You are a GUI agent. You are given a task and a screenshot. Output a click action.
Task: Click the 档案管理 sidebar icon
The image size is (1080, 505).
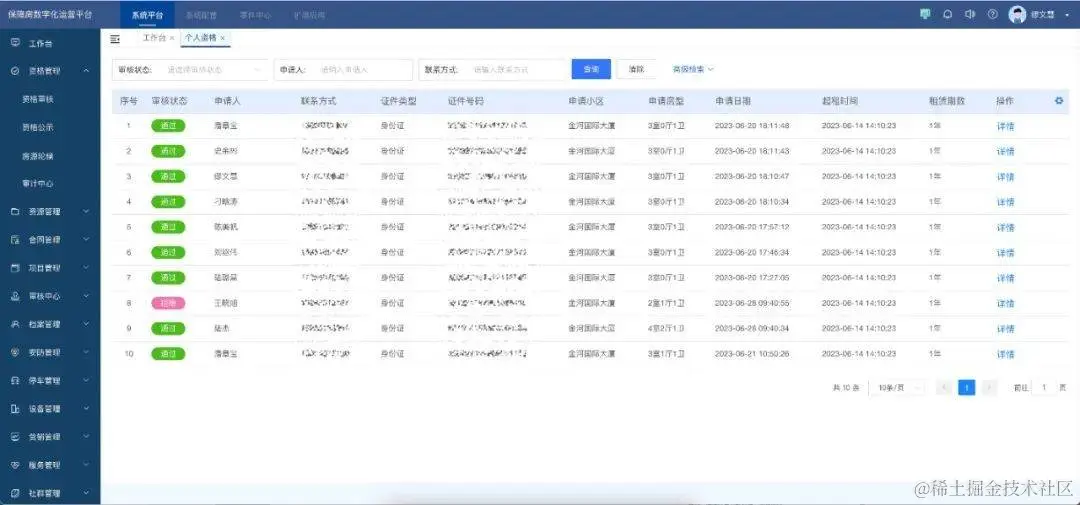point(15,324)
